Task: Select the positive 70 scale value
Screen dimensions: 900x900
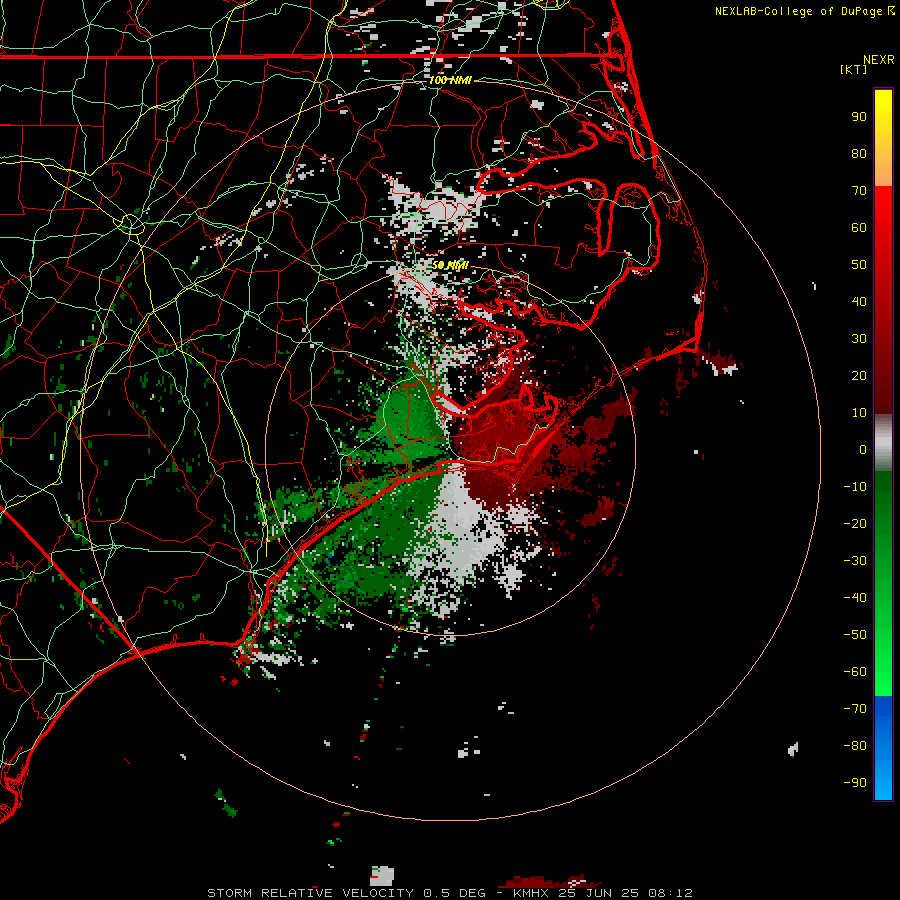Action: tap(859, 191)
